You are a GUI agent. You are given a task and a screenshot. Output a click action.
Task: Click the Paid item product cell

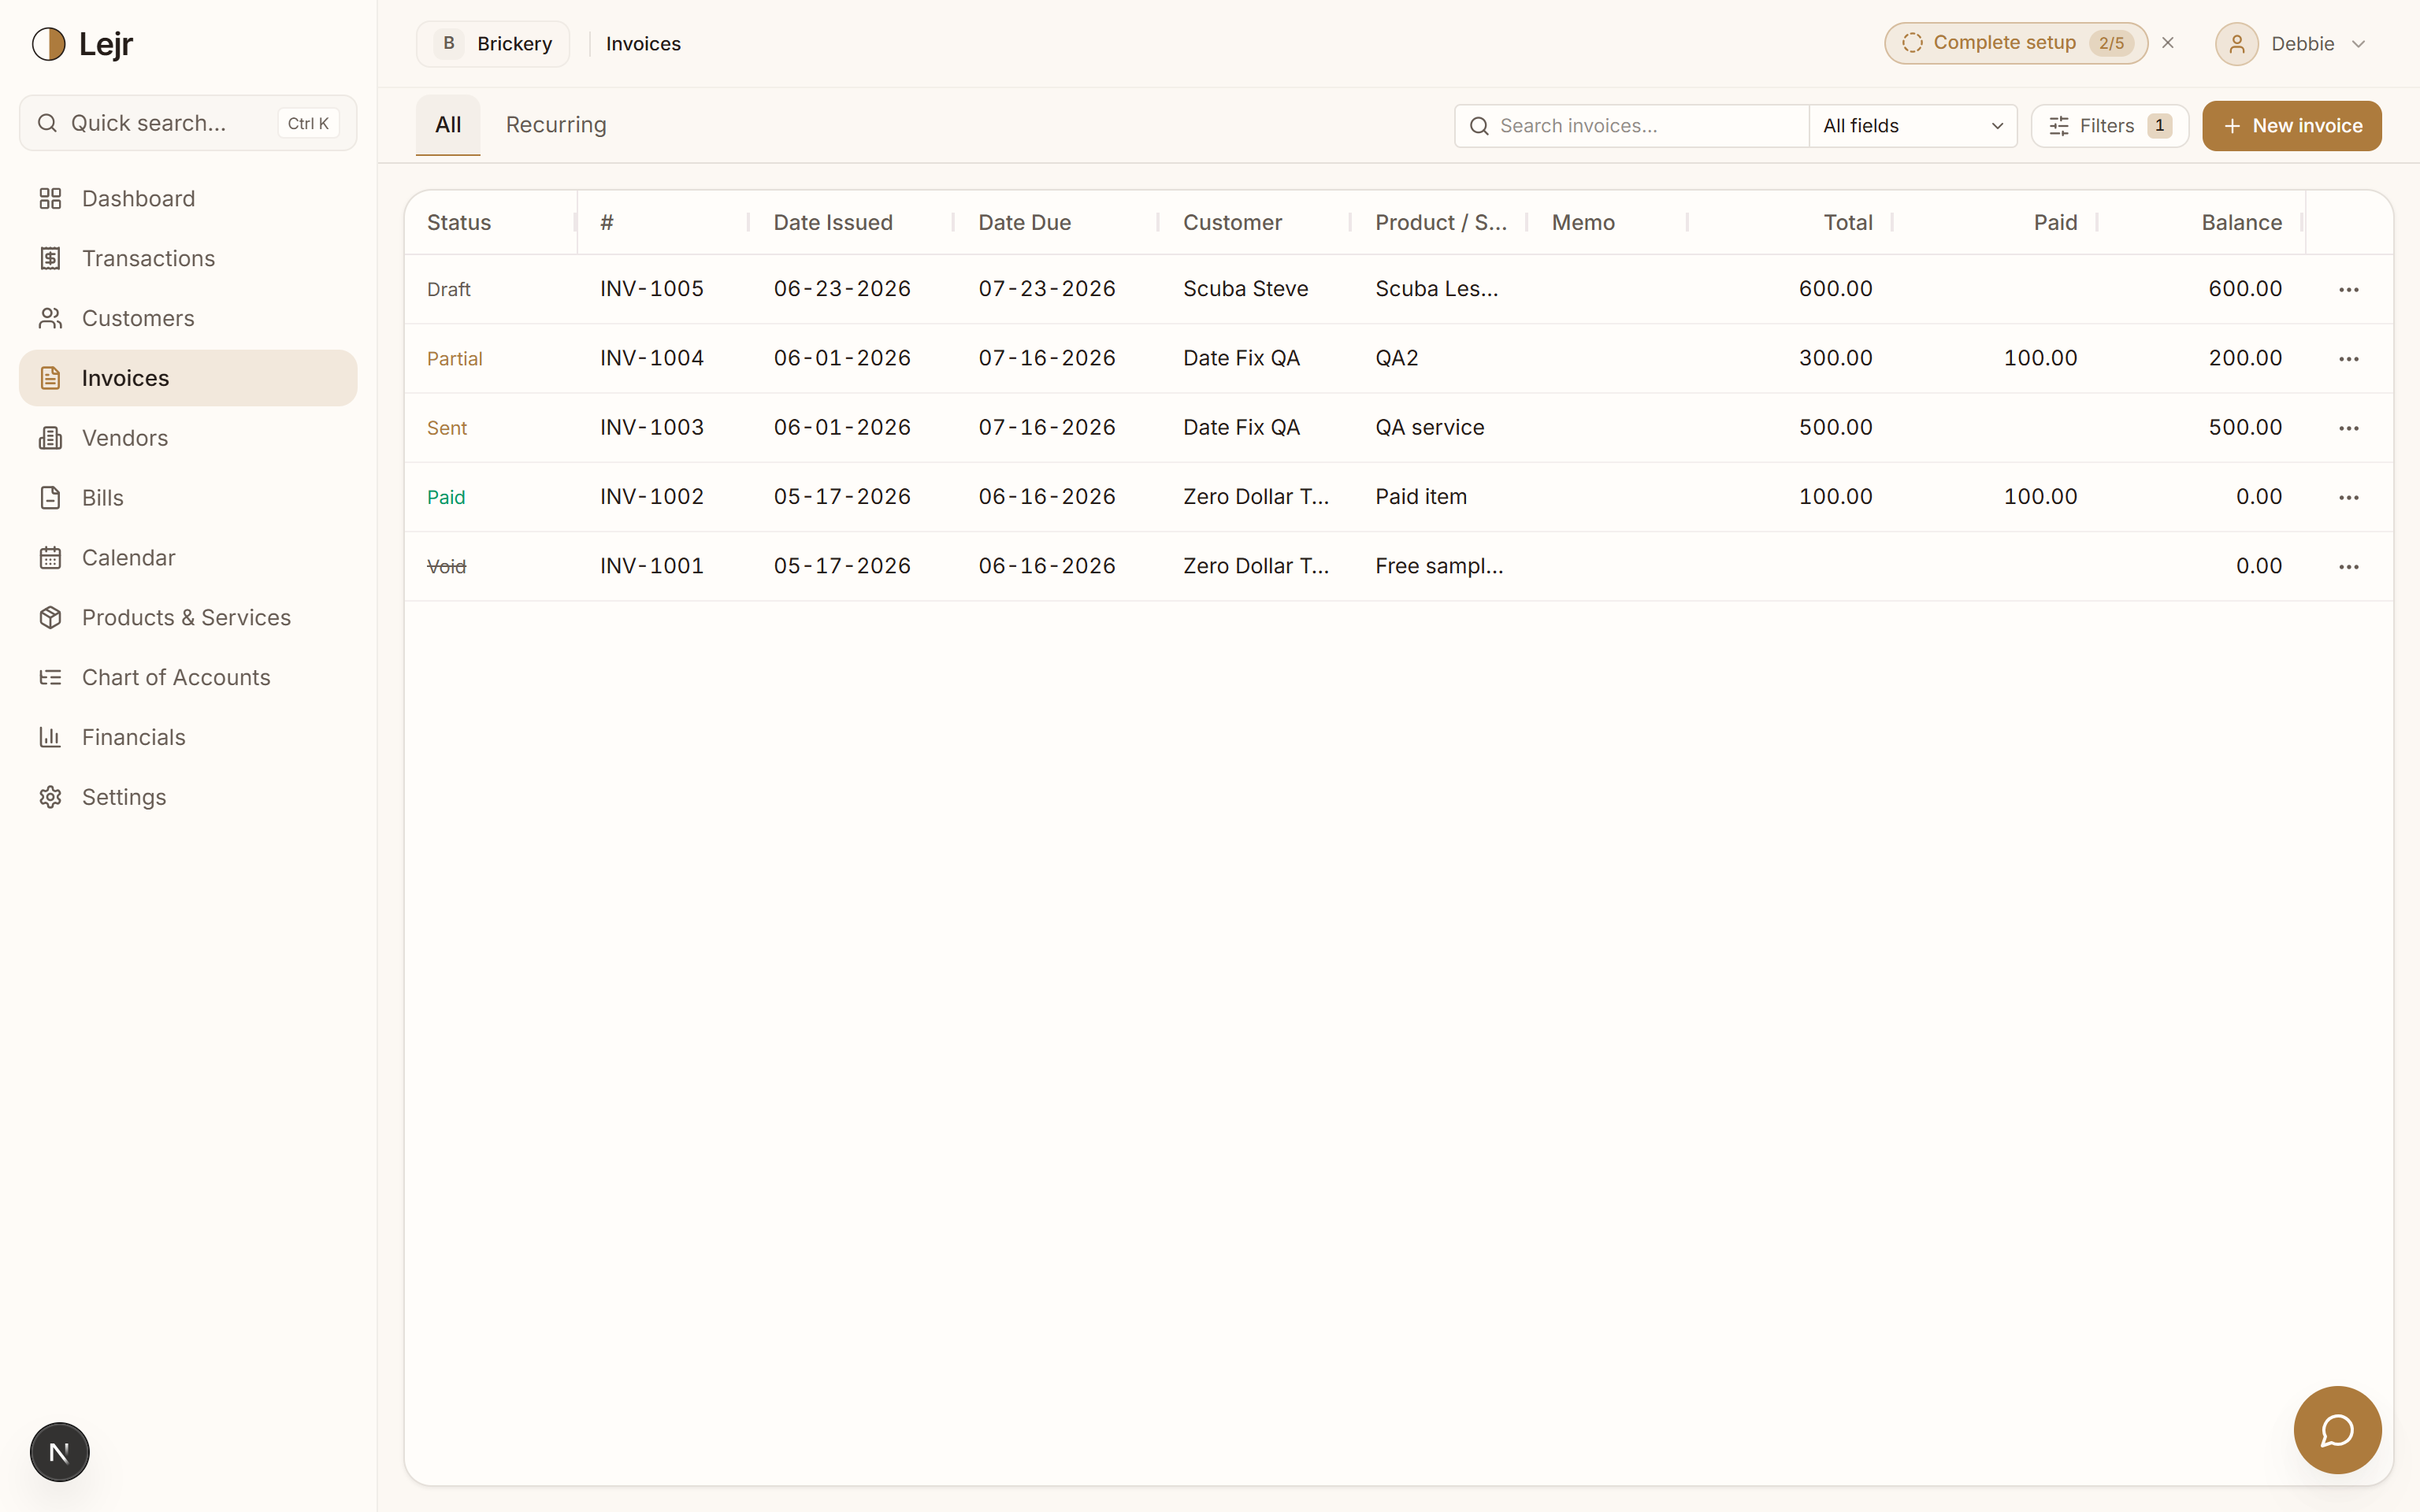pos(1421,496)
